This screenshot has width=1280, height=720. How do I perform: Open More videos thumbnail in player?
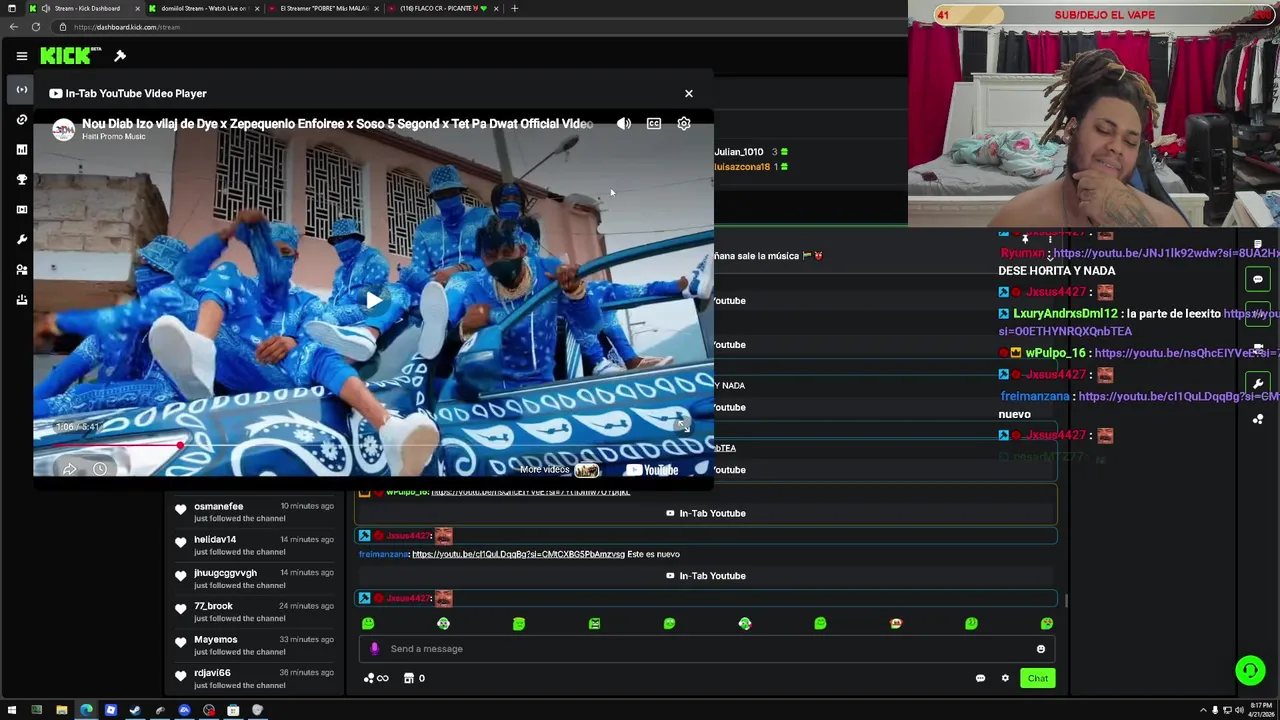[586, 470]
